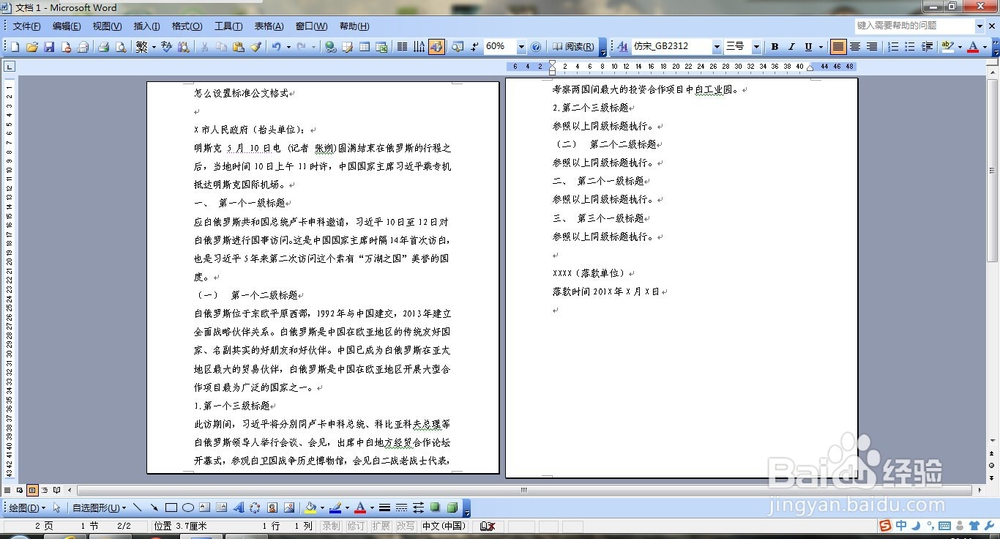
Task: Toggle Bold formatting
Action: [774, 47]
